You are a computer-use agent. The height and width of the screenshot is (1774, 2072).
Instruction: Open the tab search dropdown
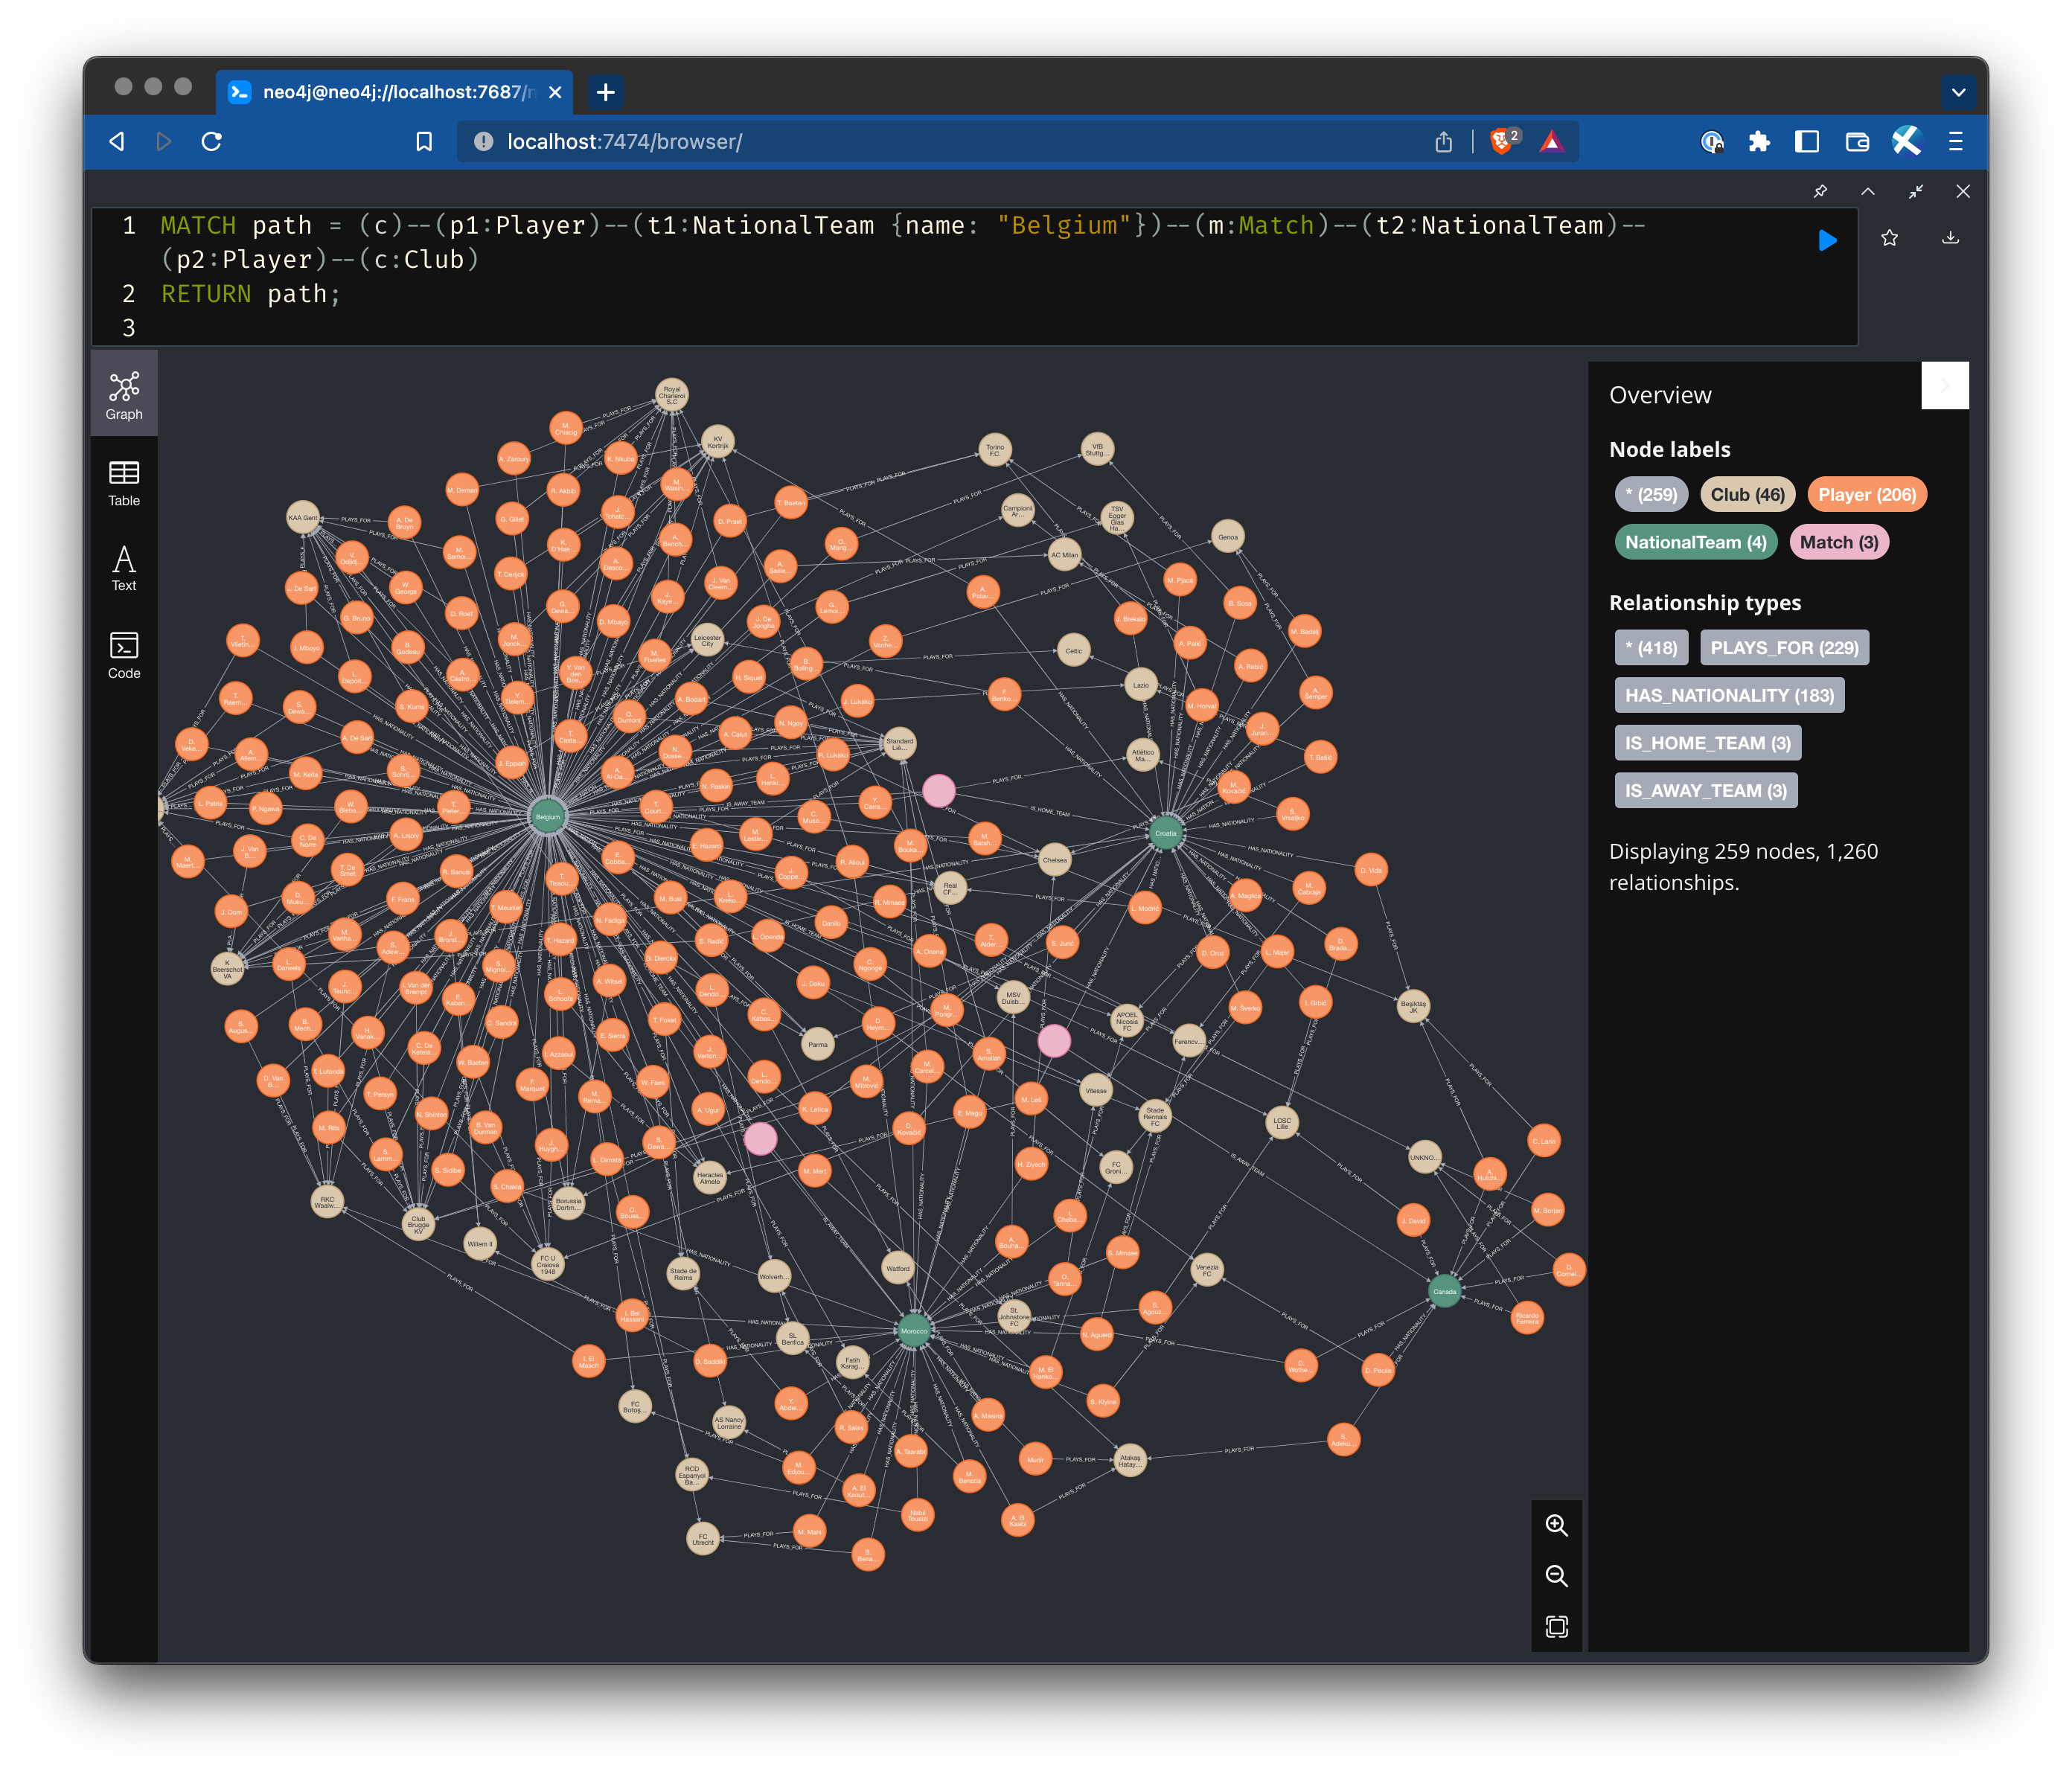[1958, 92]
